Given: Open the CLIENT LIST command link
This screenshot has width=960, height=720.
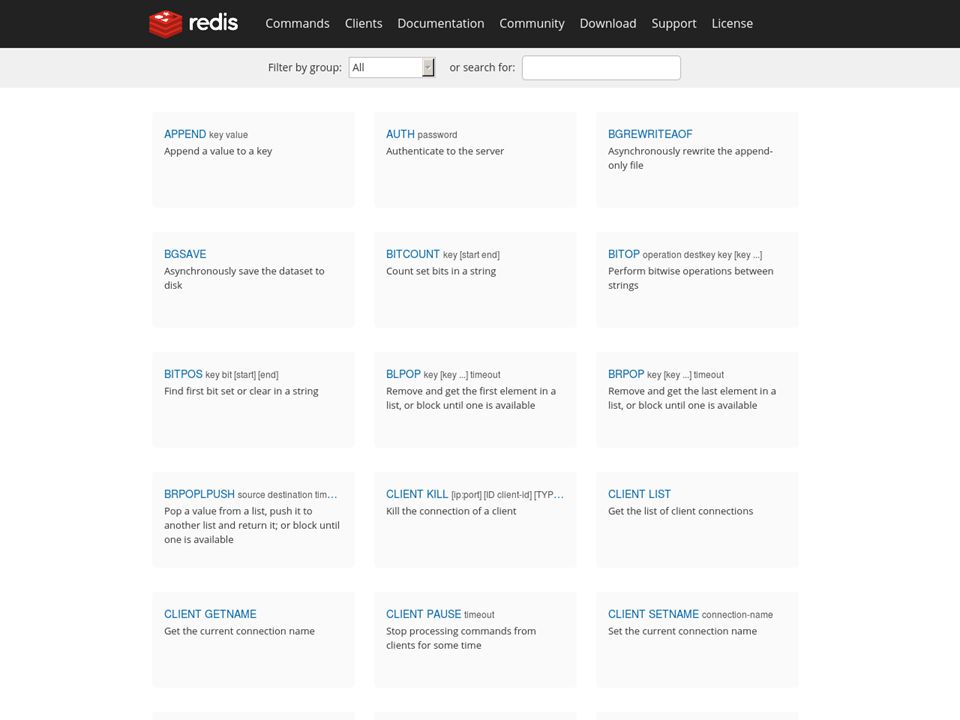Looking at the screenshot, I should (x=639, y=494).
